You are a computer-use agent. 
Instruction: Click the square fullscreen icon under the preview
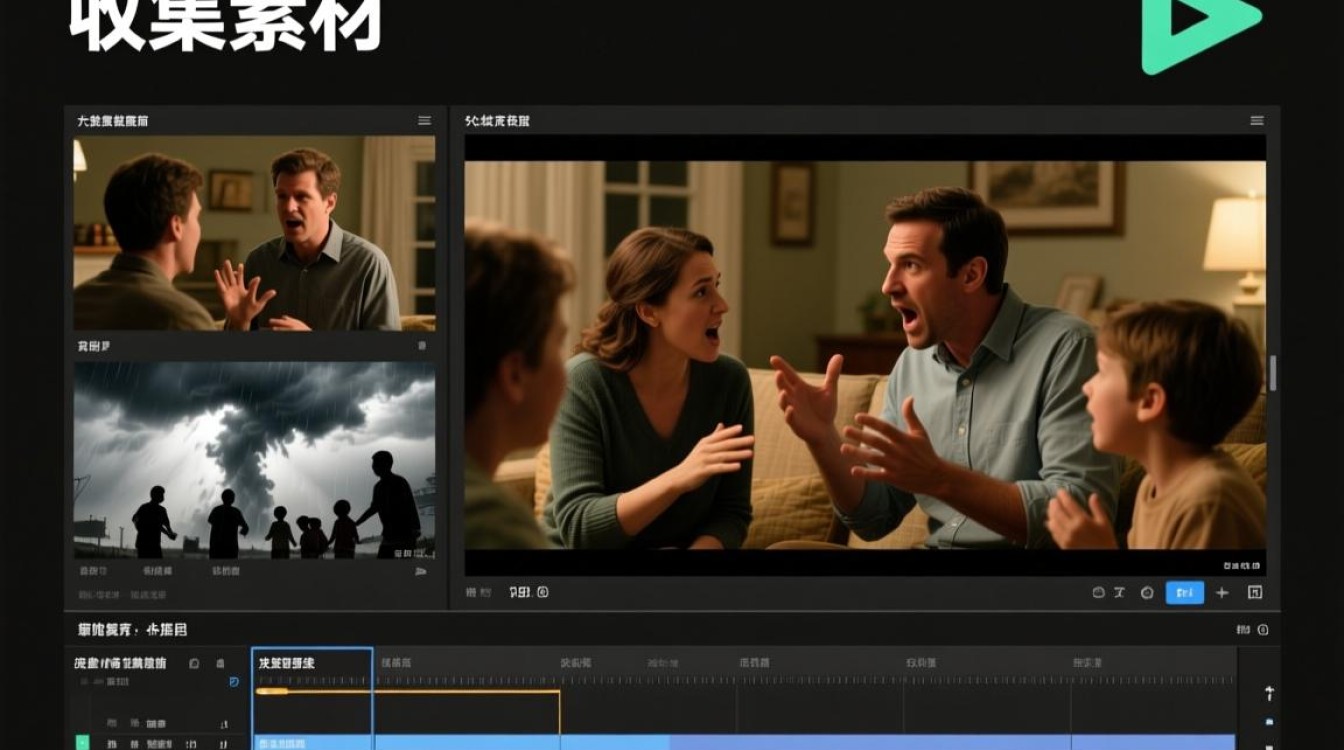1255,592
